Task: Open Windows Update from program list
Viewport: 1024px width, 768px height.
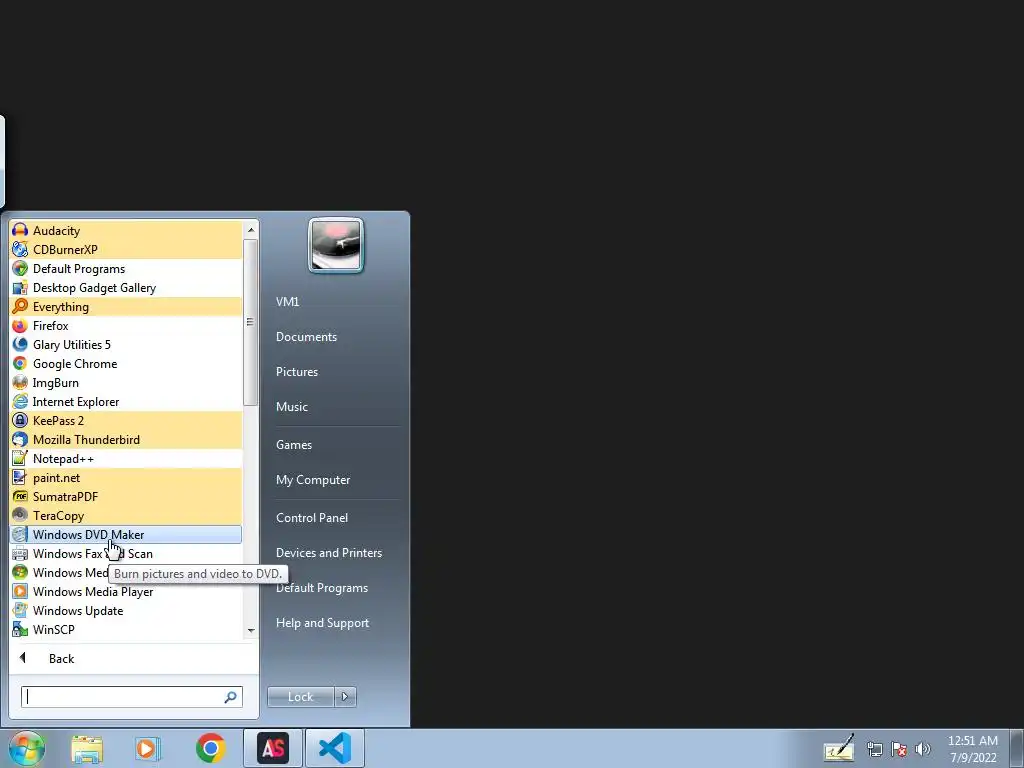Action: (x=125, y=610)
